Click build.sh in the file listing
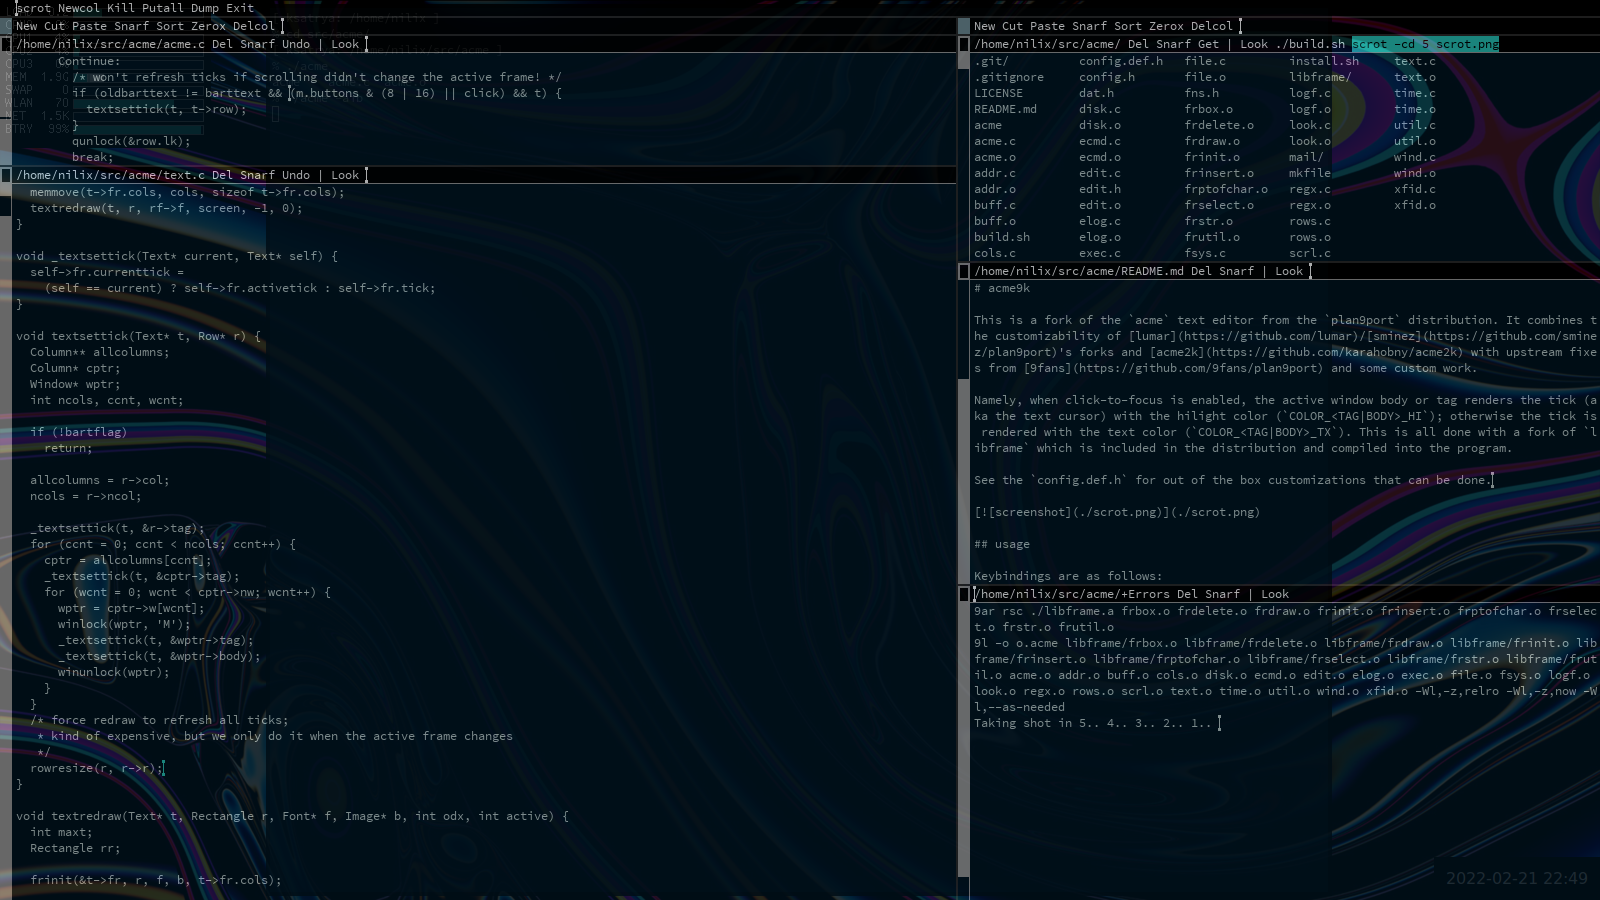The image size is (1600, 900). (x=1002, y=237)
